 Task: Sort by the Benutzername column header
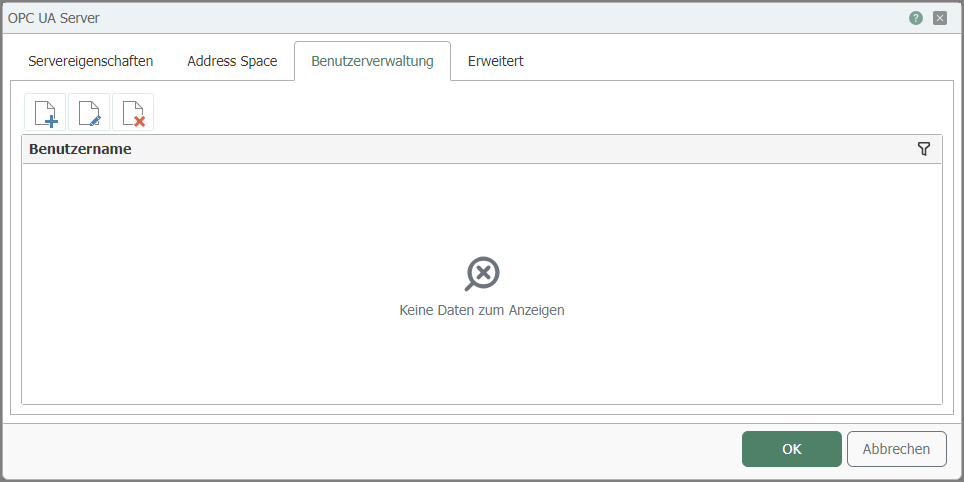point(81,149)
